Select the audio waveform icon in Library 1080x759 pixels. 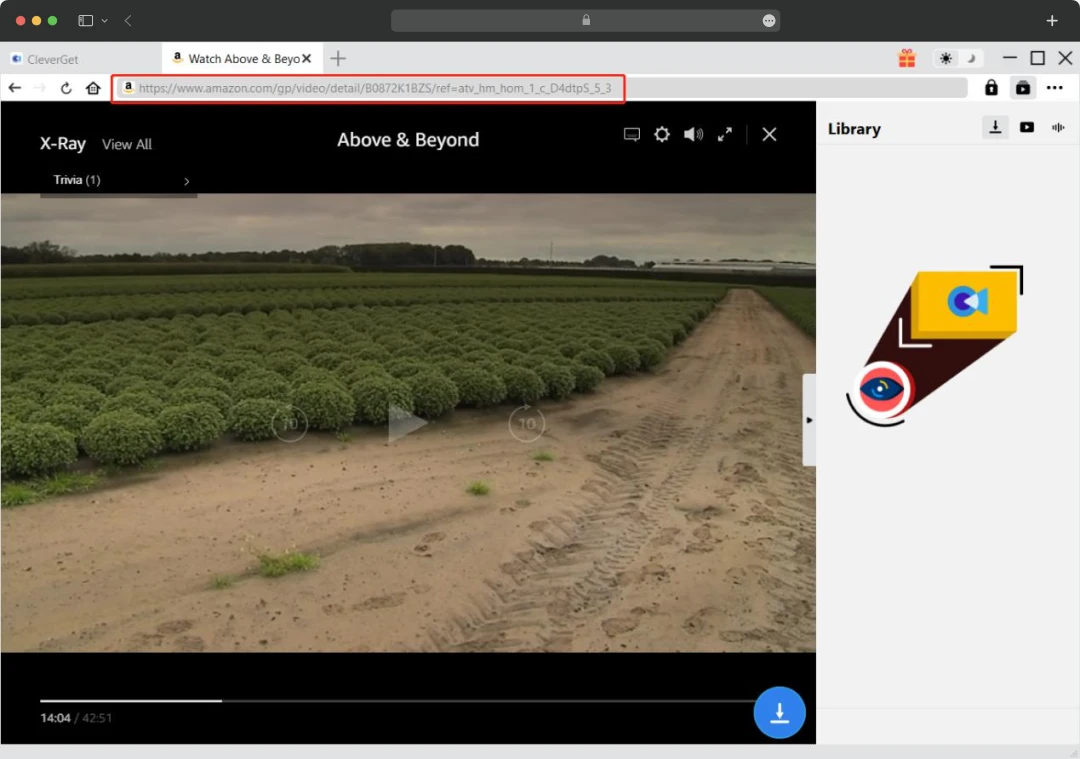pos(1058,127)
